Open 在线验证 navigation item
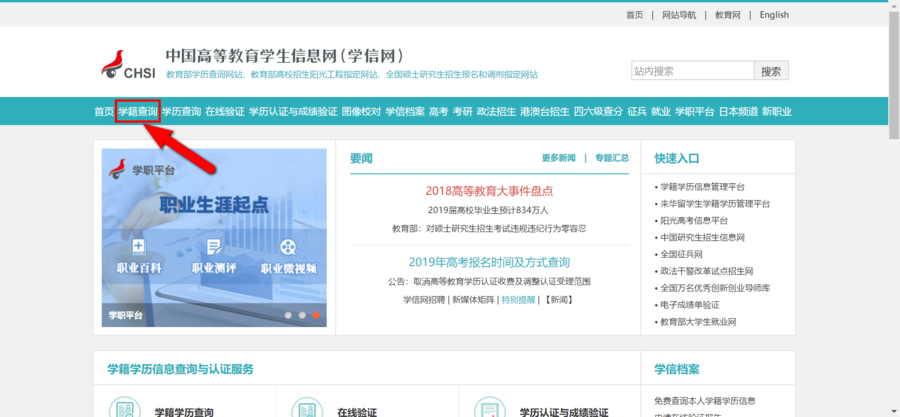The image size is (900, 417). (x=225, y=112)
